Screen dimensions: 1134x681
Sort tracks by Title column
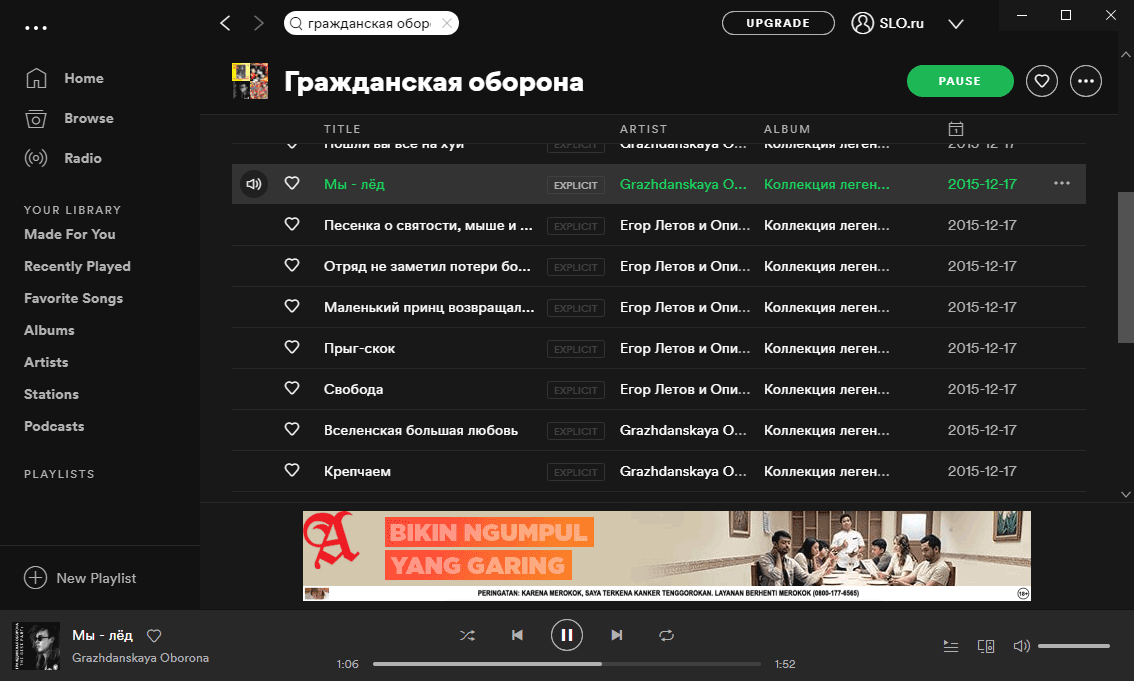pos(342,129)
